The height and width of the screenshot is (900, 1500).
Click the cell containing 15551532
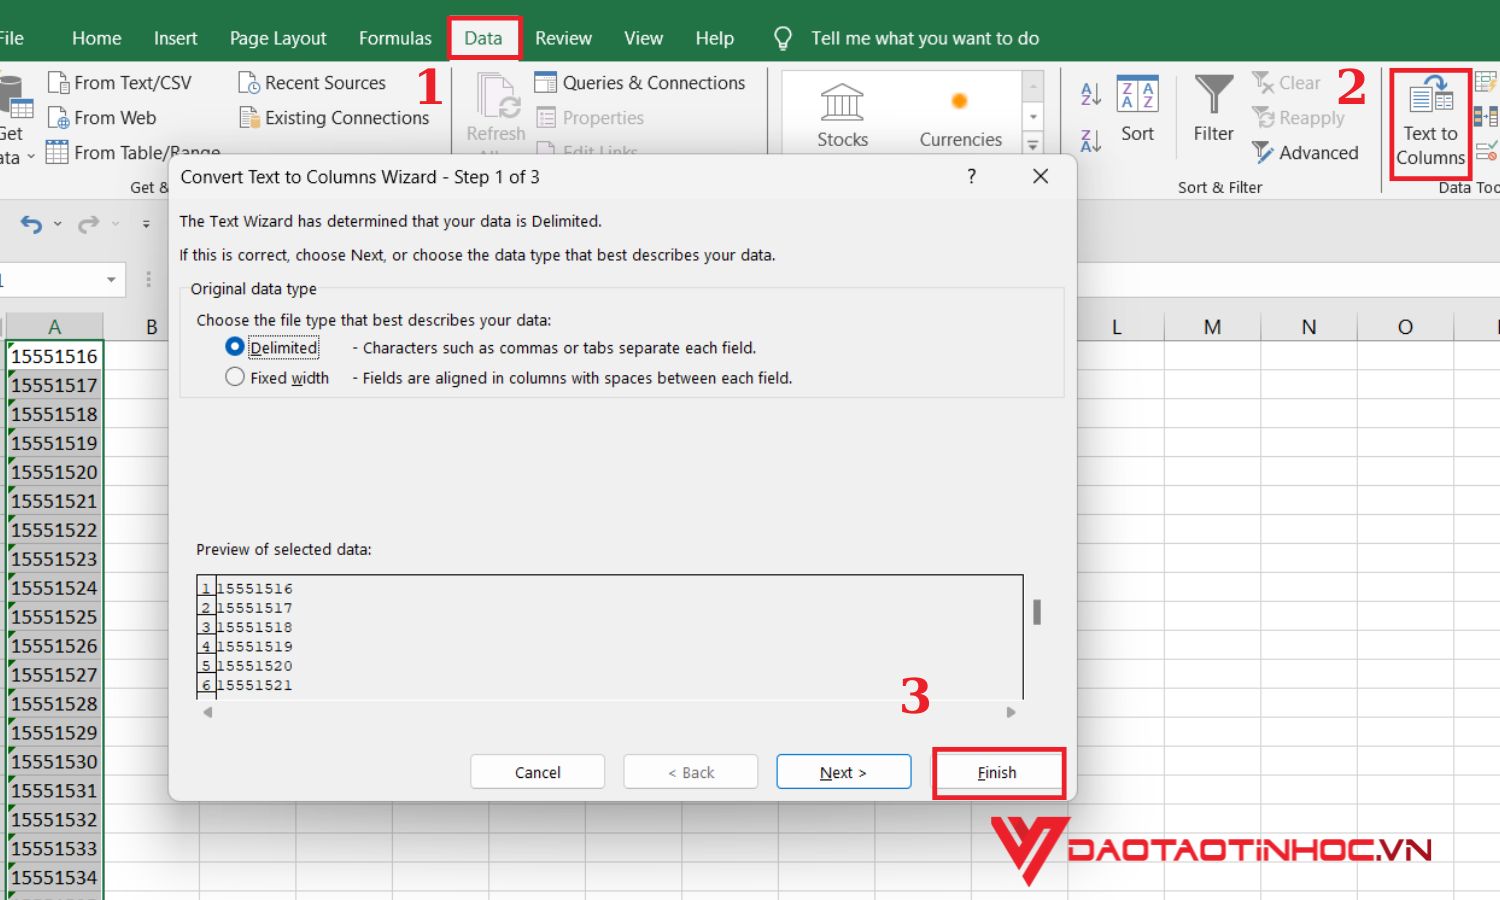pyautogui.click(x=54, y=820)
